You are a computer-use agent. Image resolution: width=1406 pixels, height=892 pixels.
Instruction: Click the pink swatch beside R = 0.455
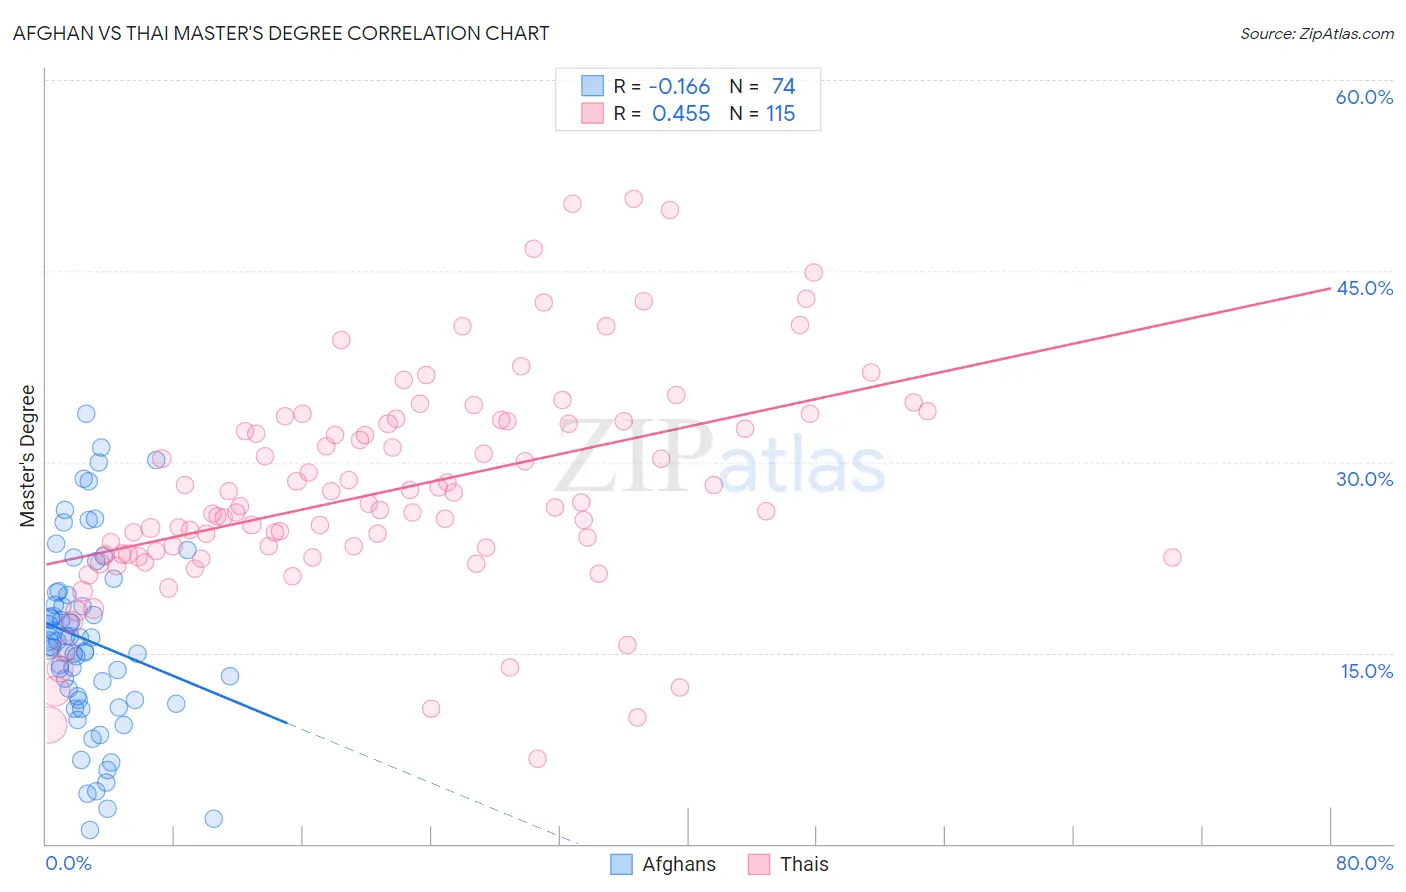tap(593, 113)
